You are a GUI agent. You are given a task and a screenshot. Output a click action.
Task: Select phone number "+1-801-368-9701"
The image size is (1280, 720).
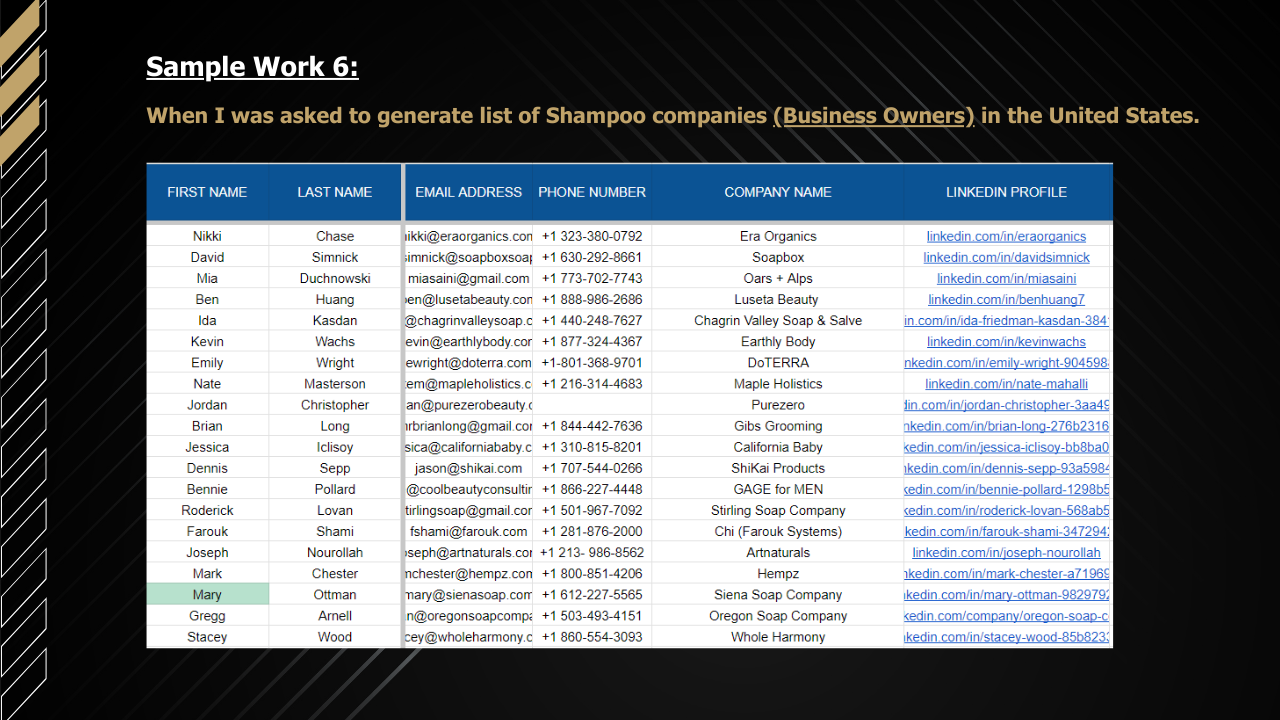tap(592, 363)
